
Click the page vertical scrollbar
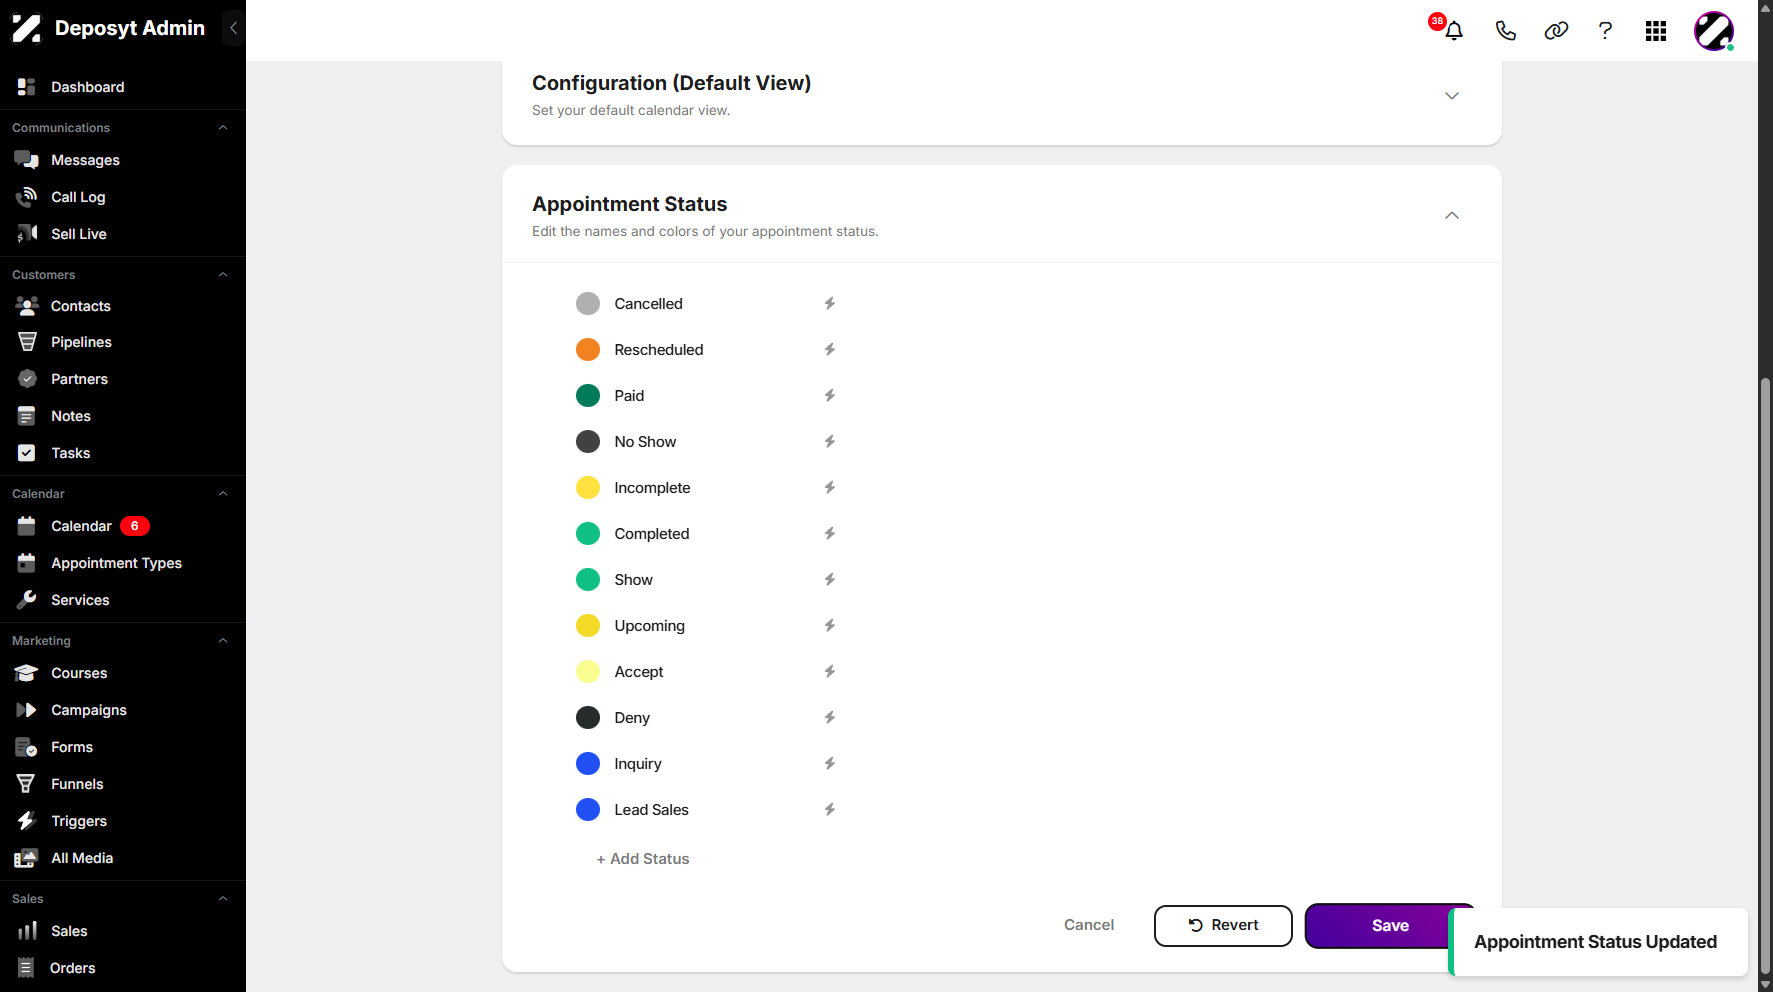pos(1765,677)
